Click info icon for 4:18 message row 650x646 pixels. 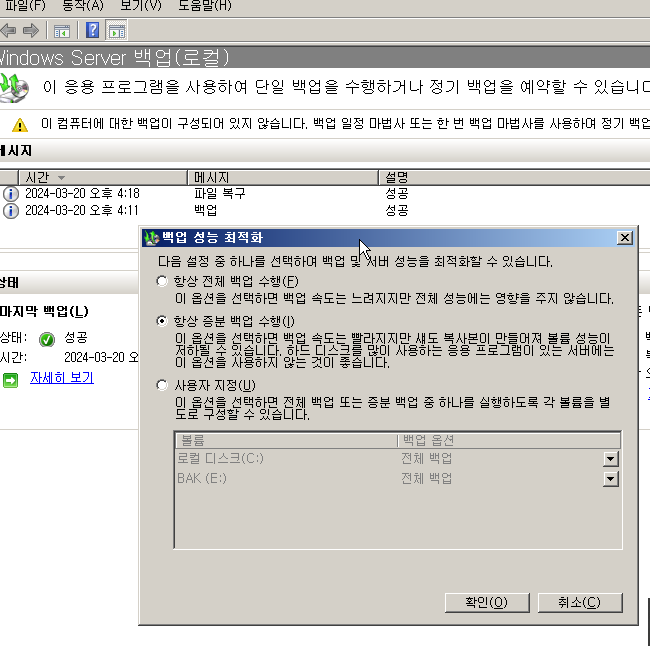click(x=11, y=194)
